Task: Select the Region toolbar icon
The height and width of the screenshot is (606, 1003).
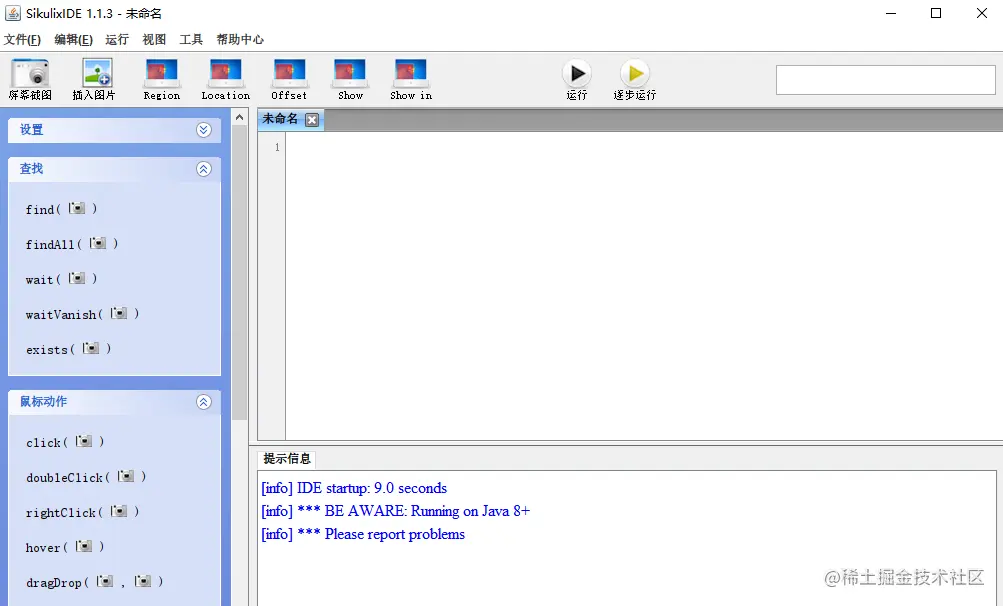Action: (x=161, y=72)
